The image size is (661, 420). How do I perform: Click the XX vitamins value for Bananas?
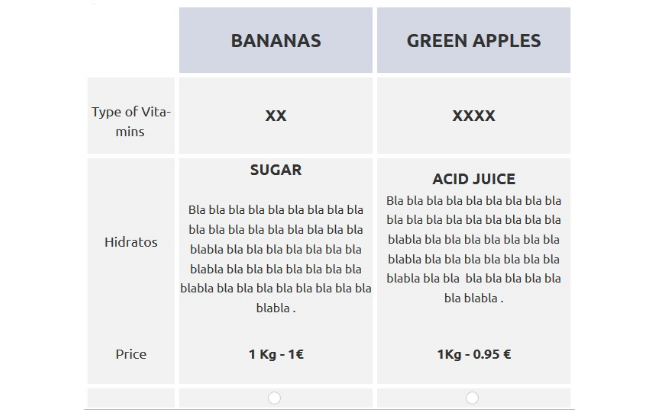(x=276, y=116)
